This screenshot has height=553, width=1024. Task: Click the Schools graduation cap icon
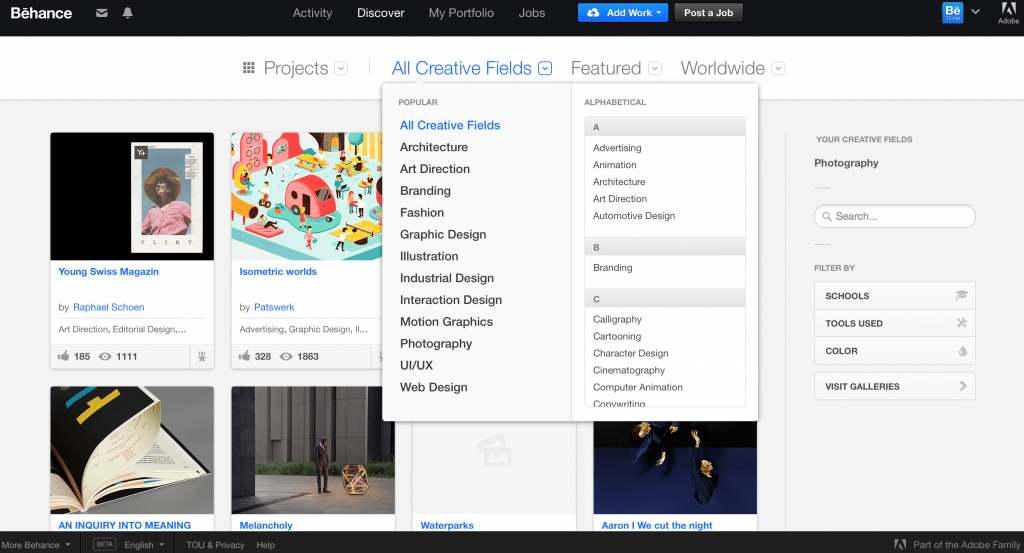coord(961,295)
